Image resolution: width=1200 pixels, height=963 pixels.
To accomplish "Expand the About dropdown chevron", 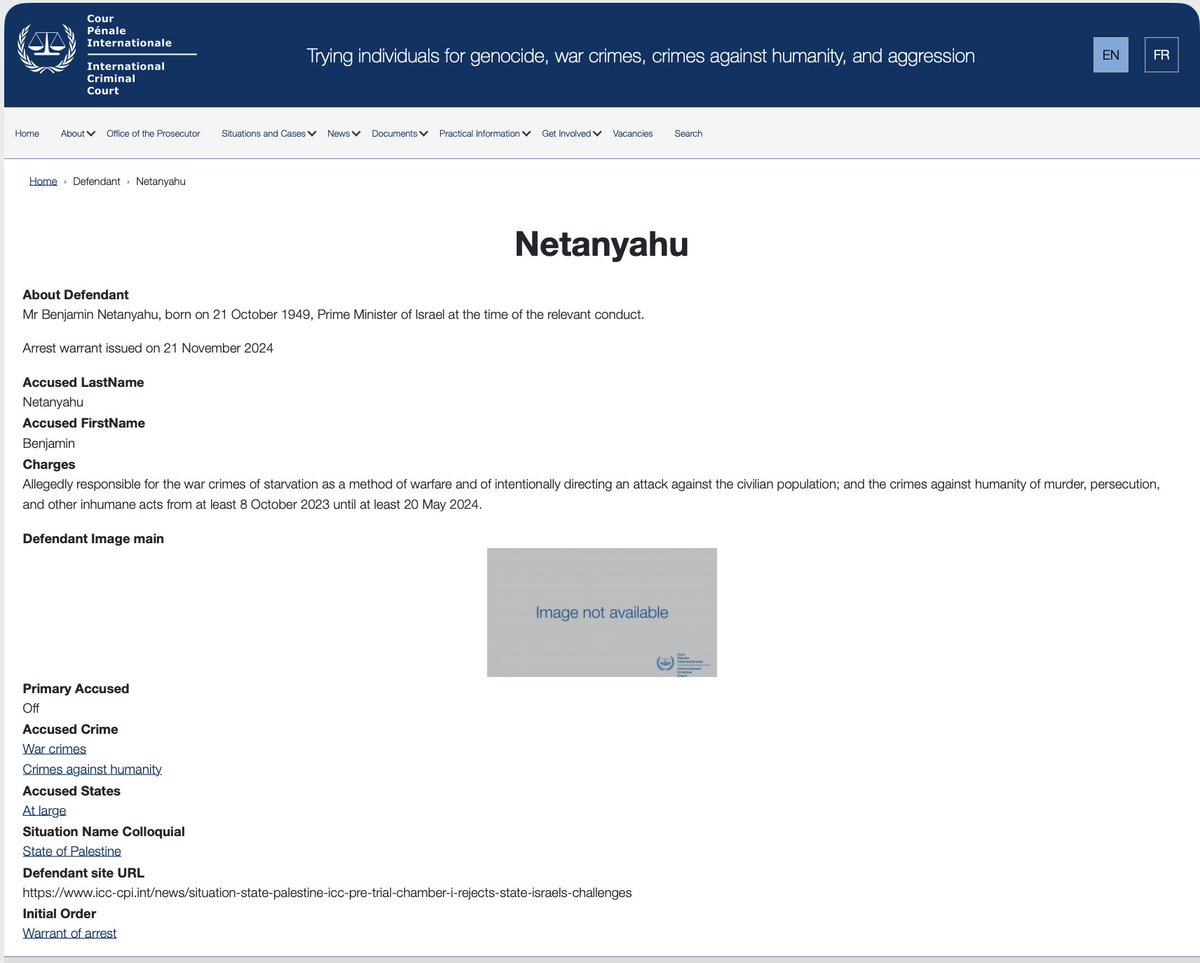I will pyautogui.click(x=91, y=134).
